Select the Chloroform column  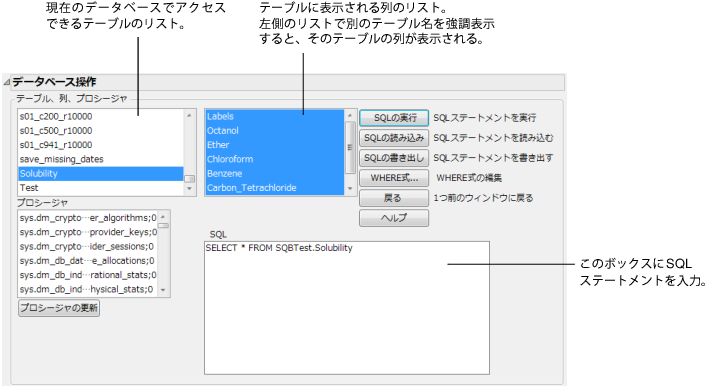[x=275, y=159]
